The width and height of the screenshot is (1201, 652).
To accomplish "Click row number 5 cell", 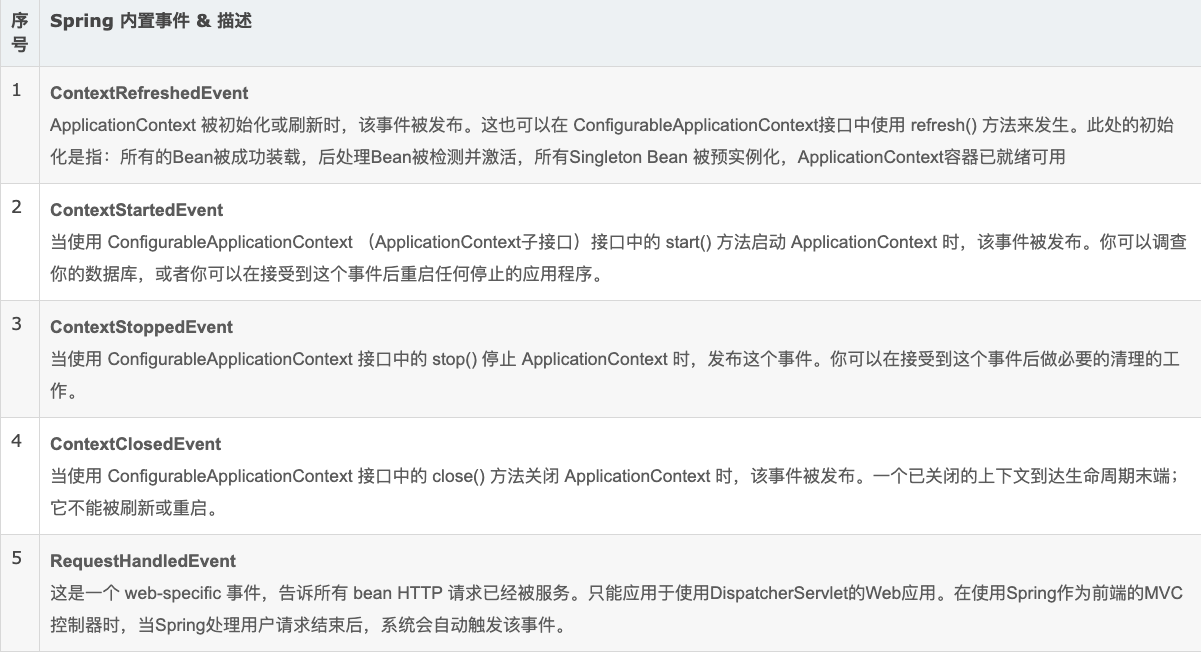I will pos(17,559).
